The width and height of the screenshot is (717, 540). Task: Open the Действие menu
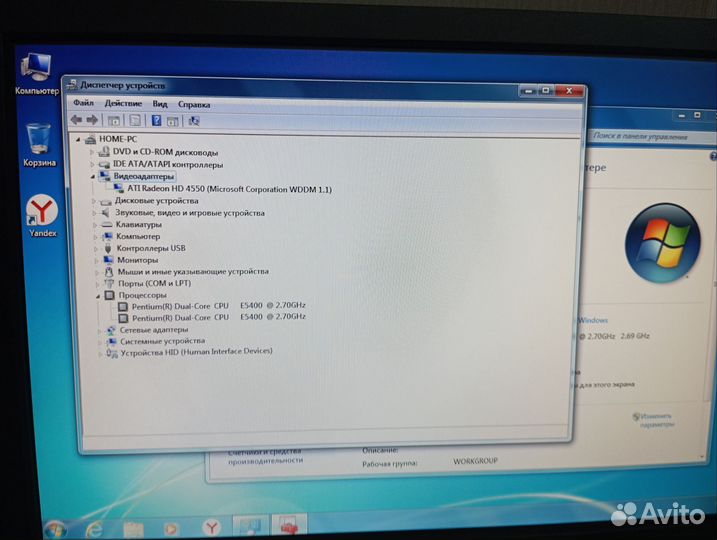coord(123,103)
